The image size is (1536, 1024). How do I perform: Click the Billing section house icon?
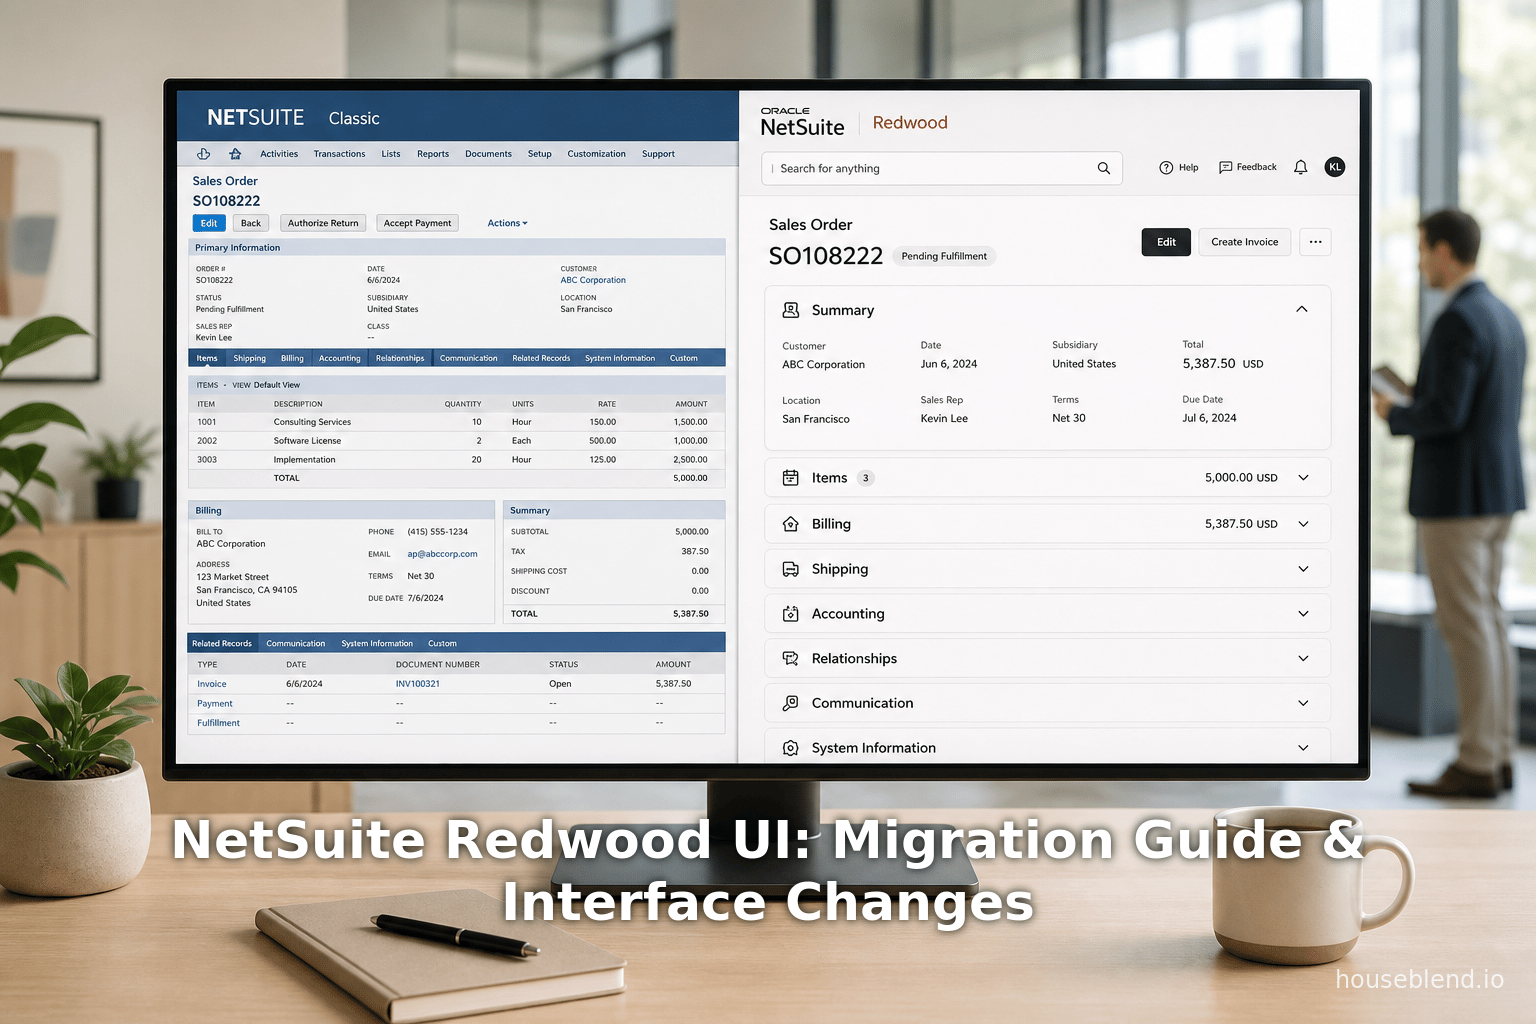coord(790,524)
